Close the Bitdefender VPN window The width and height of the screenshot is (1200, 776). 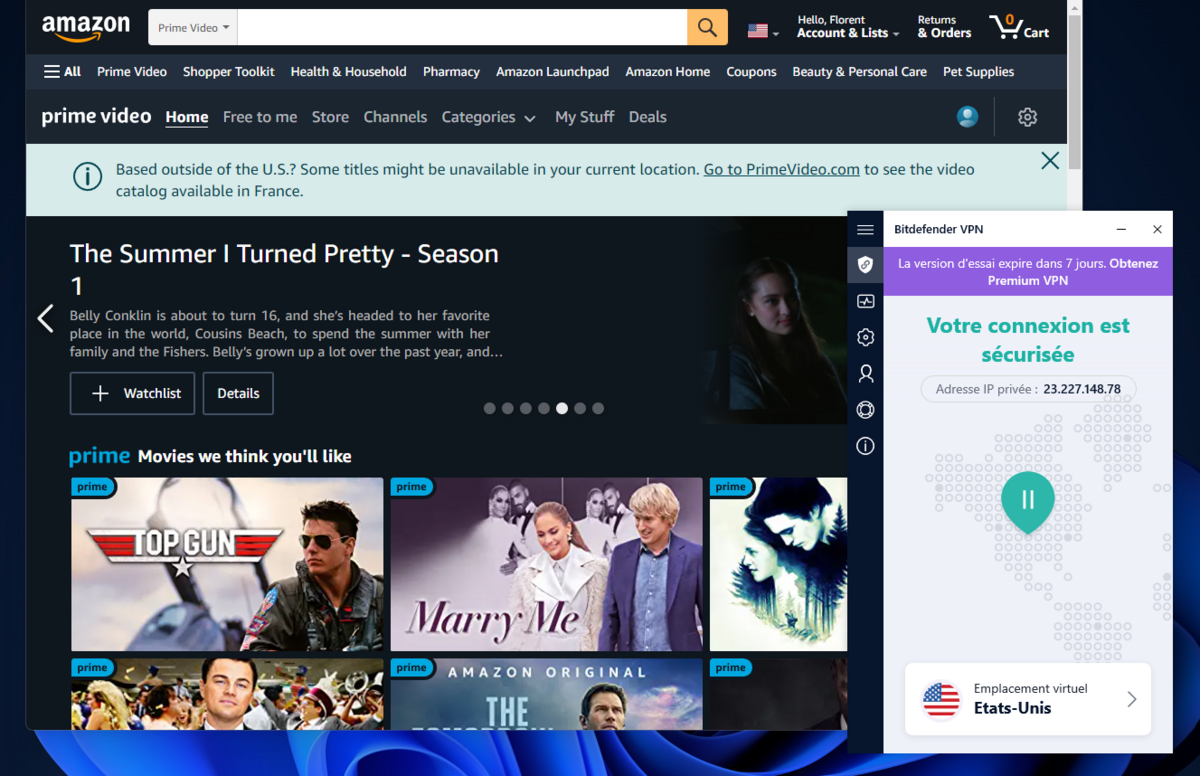(1157, 229)
